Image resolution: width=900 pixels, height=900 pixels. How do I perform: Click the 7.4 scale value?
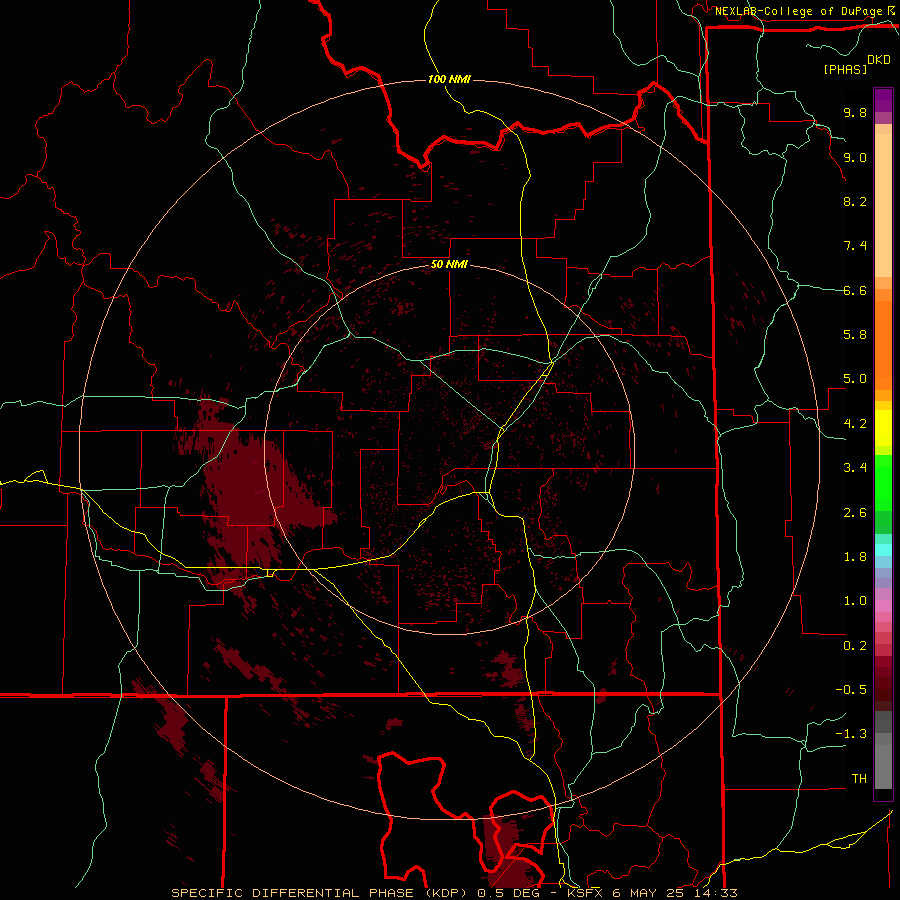[x=855, y=246]
